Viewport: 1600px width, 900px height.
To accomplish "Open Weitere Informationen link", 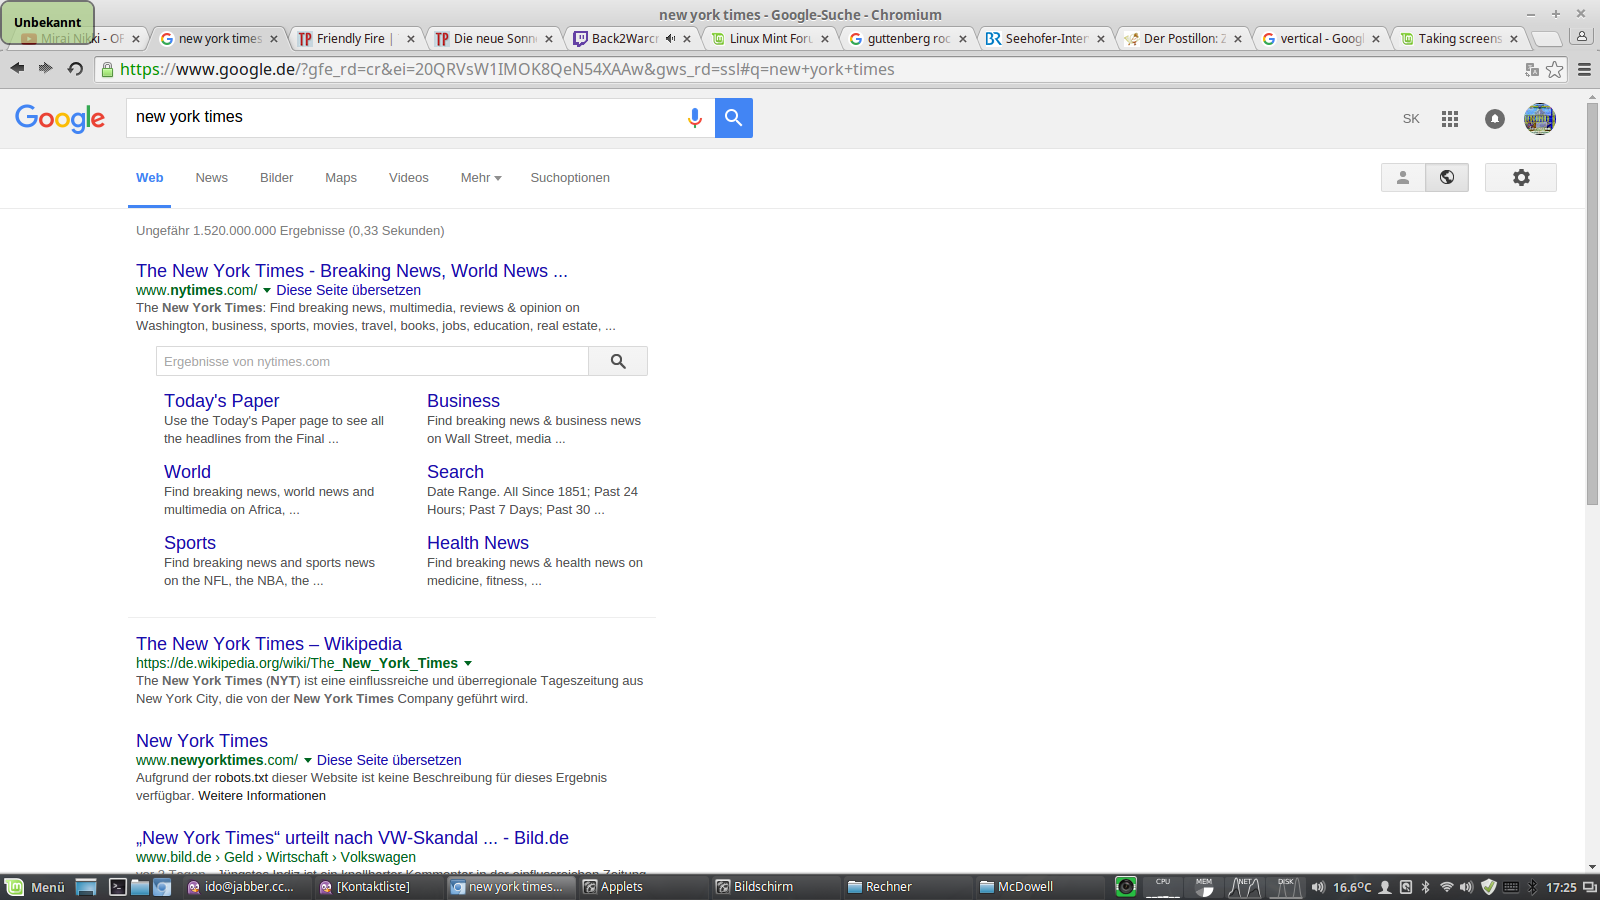I will click(262, 796).
